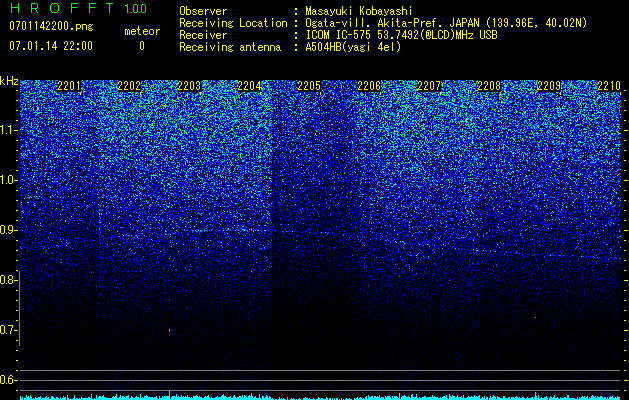
Task: Click the meteor count value 0
Action: click(142, 46)
